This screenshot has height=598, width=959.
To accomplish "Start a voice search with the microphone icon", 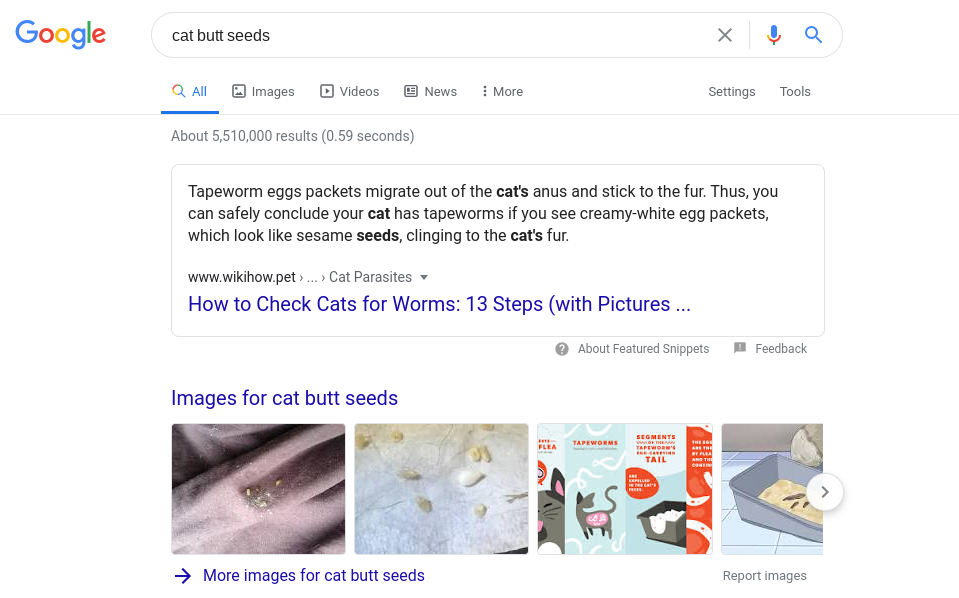I will click(773, 34).
